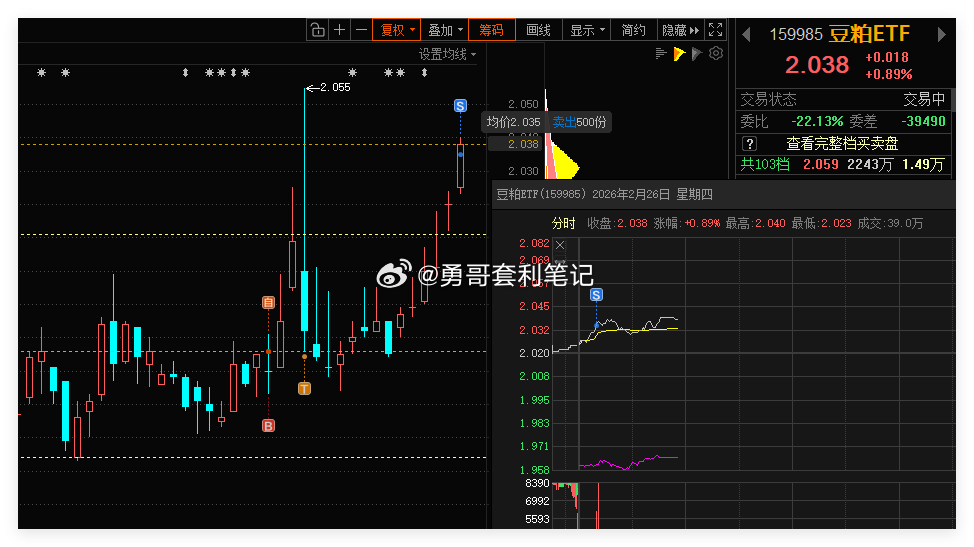Screen dimensions: 974x547
Task: Toggle the chart lock icon
Action: point(317,30)
